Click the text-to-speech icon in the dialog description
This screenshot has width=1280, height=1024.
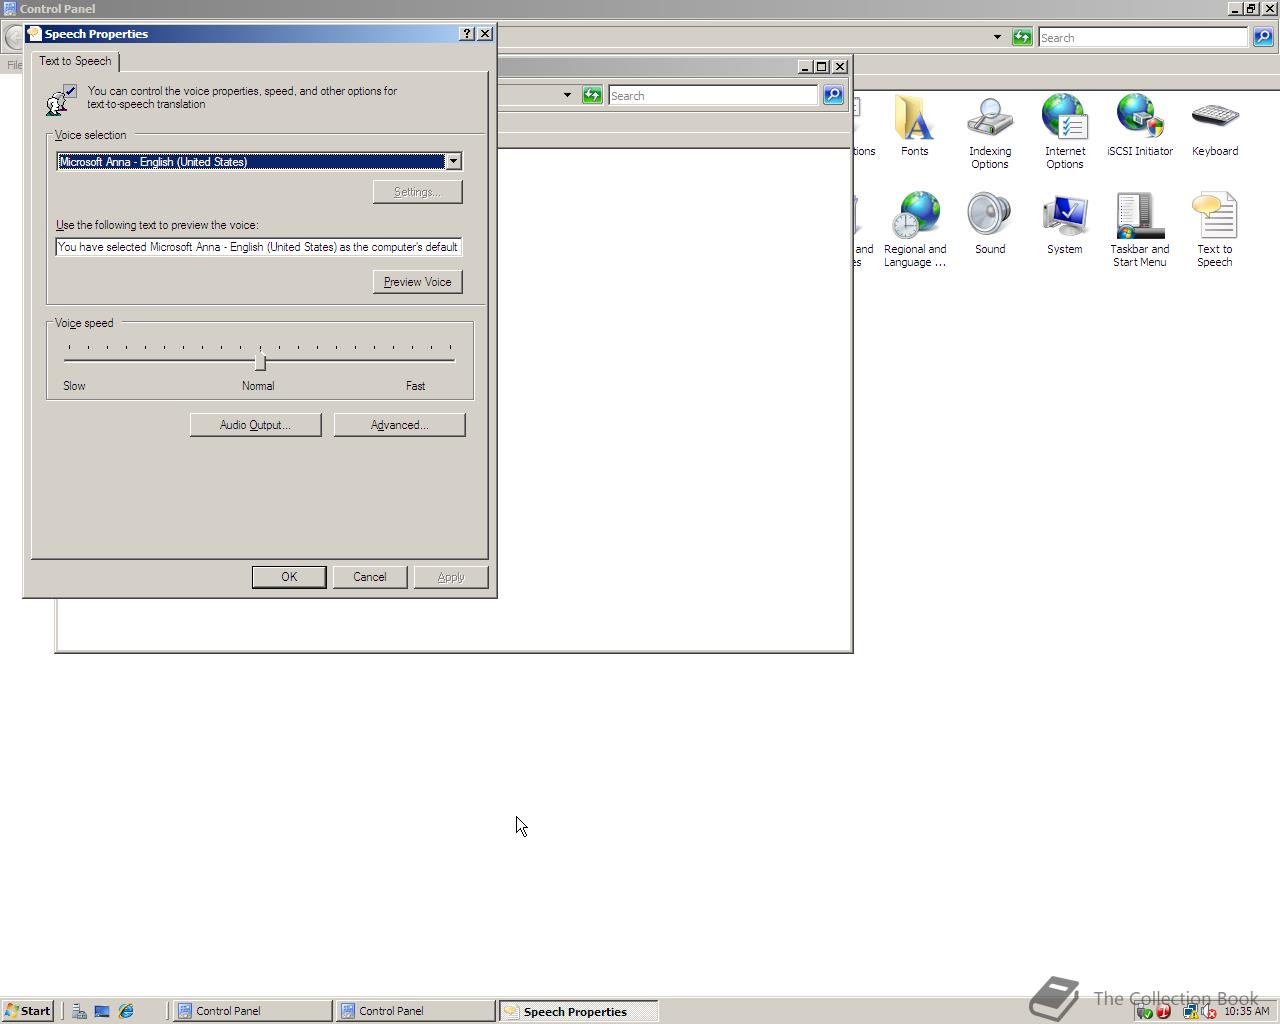tap(61, 99)
